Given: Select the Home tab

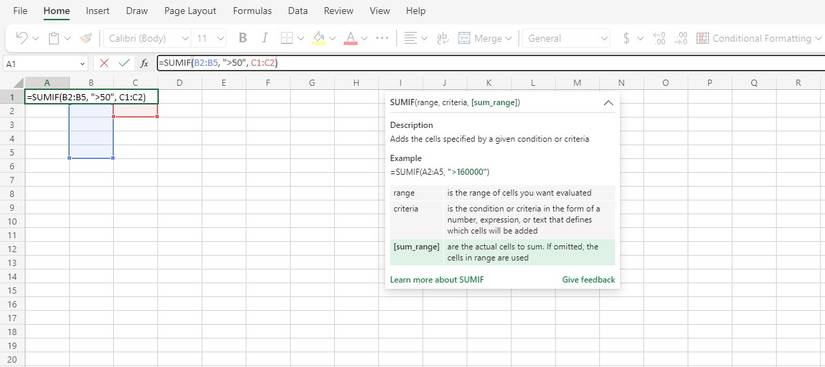Looking at the screenshot, I should [x=56, y=11].
